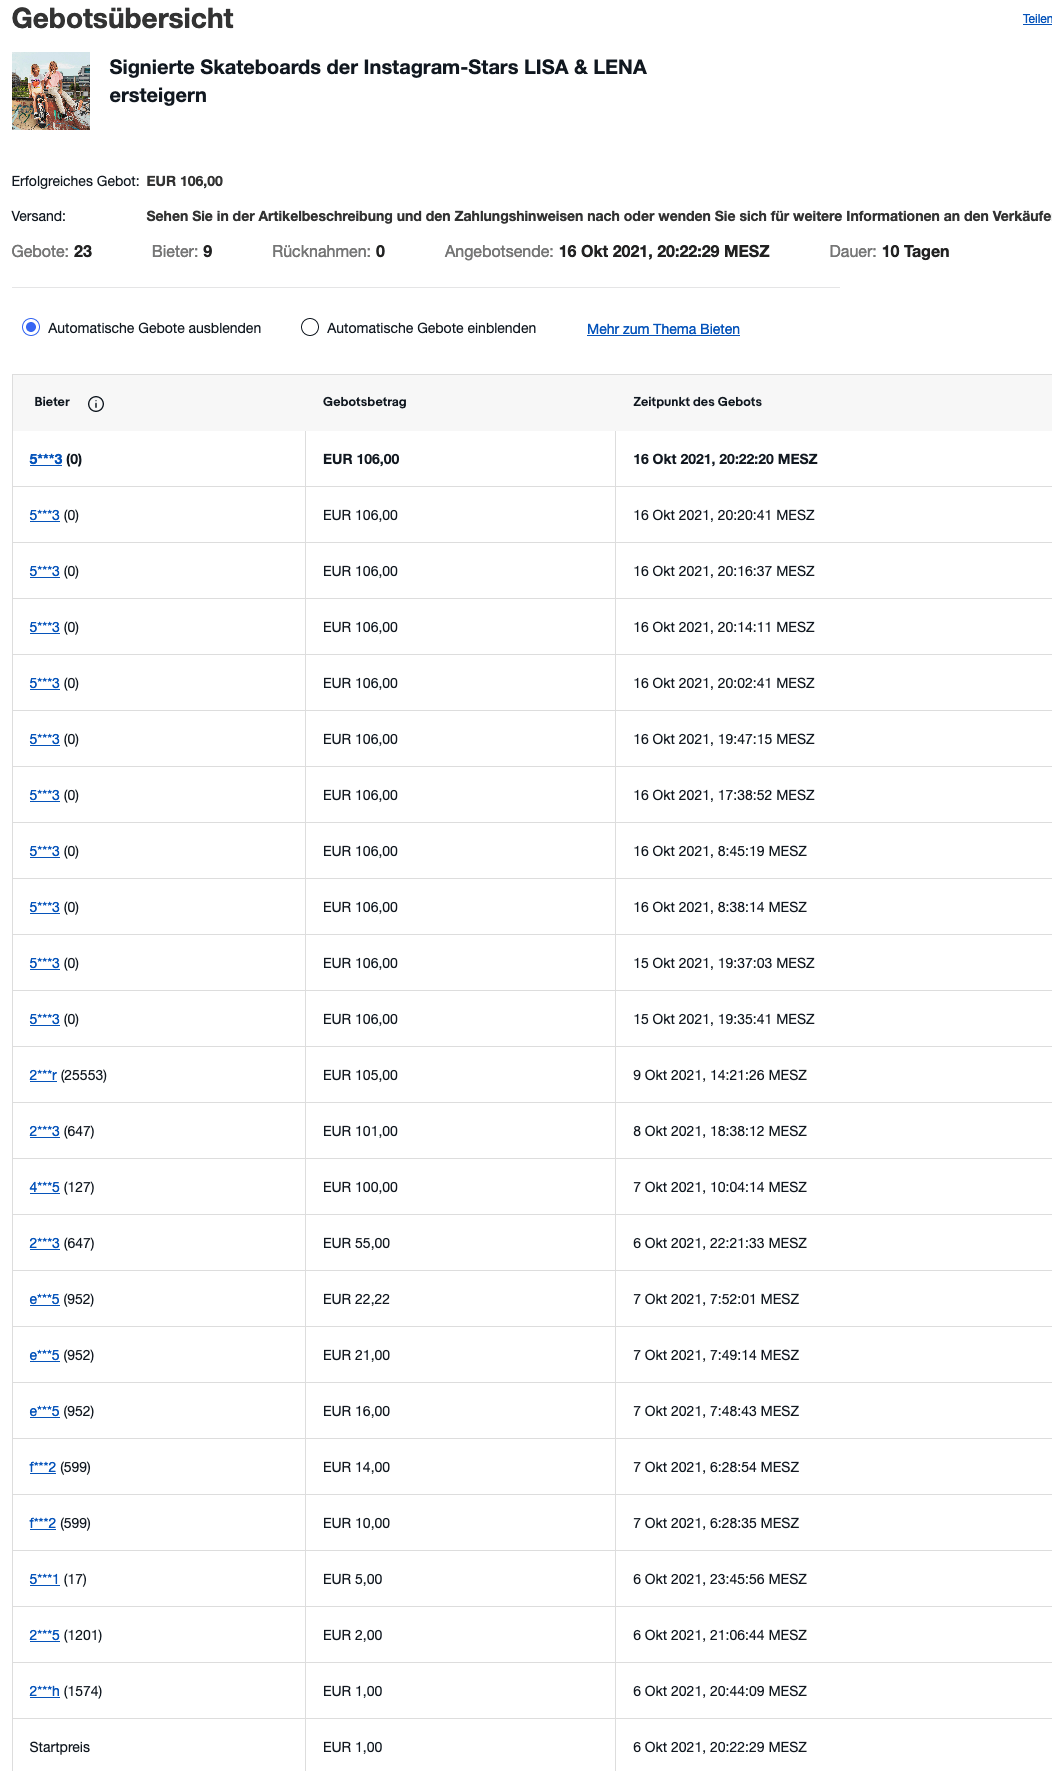Image resolution: width=1052 pixels, height=1771 pixels.
Task: Open bidder 2***5 with 1201 rating
Action: [x=45, y=1635]
